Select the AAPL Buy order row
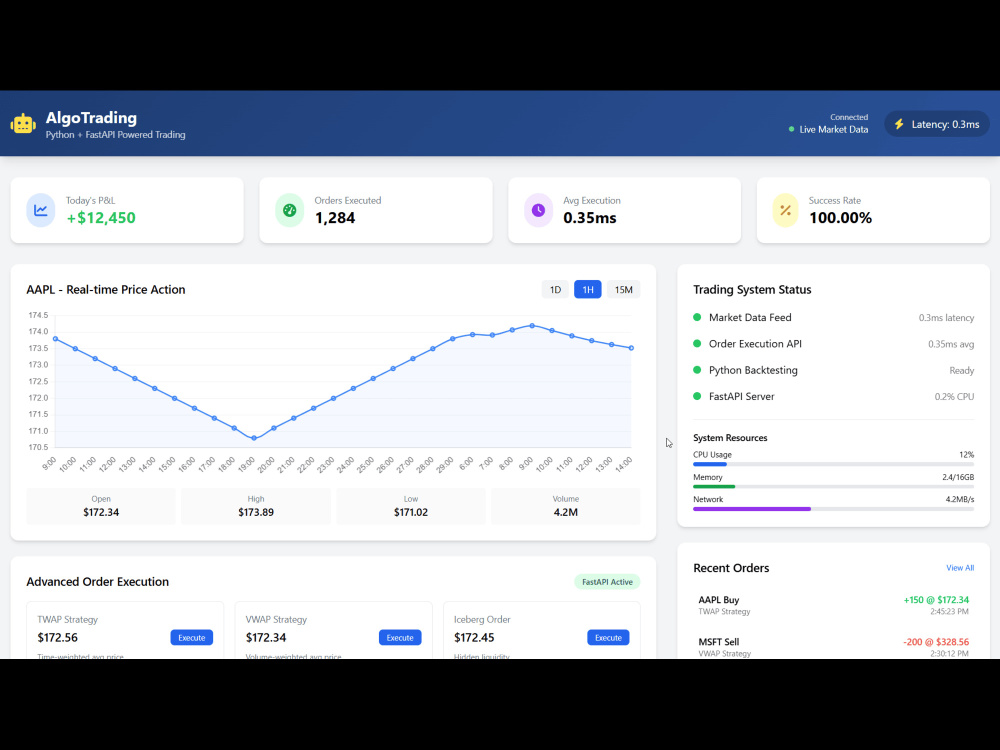1000x750 pixels. pos(834,605)
